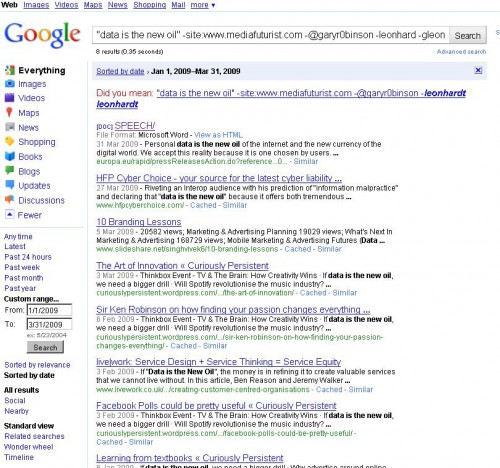Select Past week time filter
The height and width of the screenshot is (468, 500).
[22, 267]
